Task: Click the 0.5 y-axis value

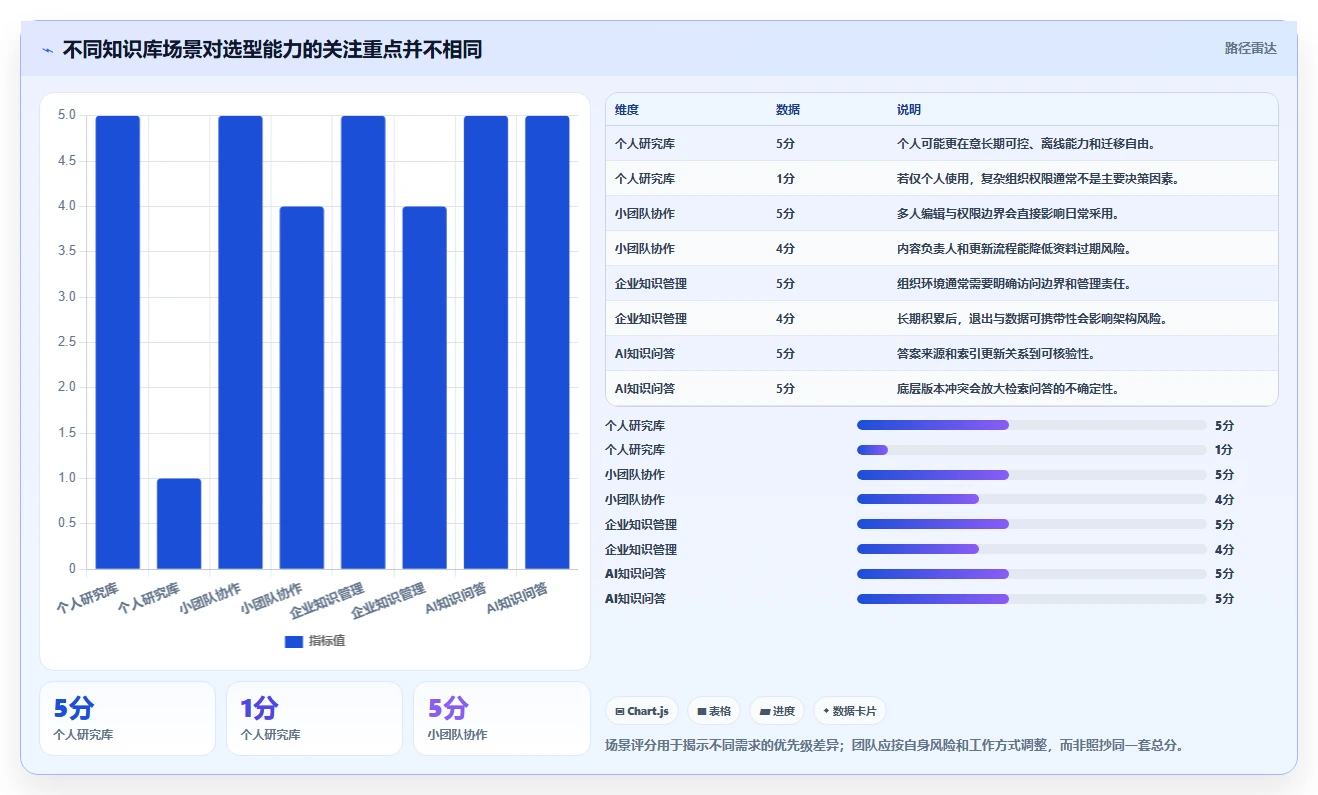Action: [x=67, y=524]
